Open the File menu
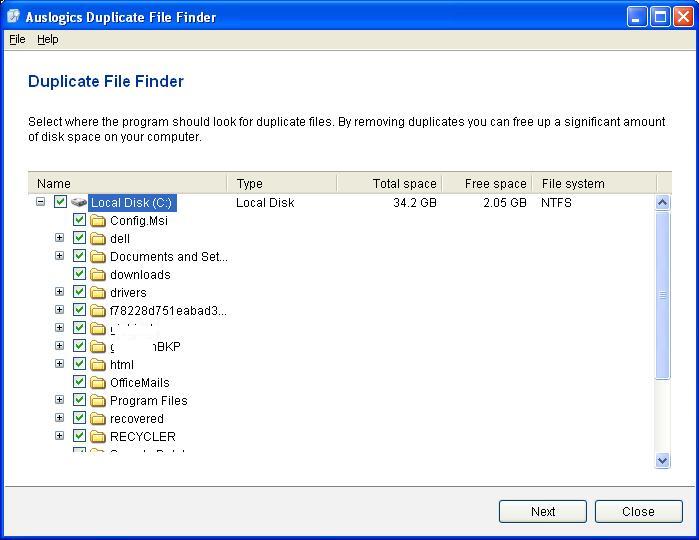 17,39
